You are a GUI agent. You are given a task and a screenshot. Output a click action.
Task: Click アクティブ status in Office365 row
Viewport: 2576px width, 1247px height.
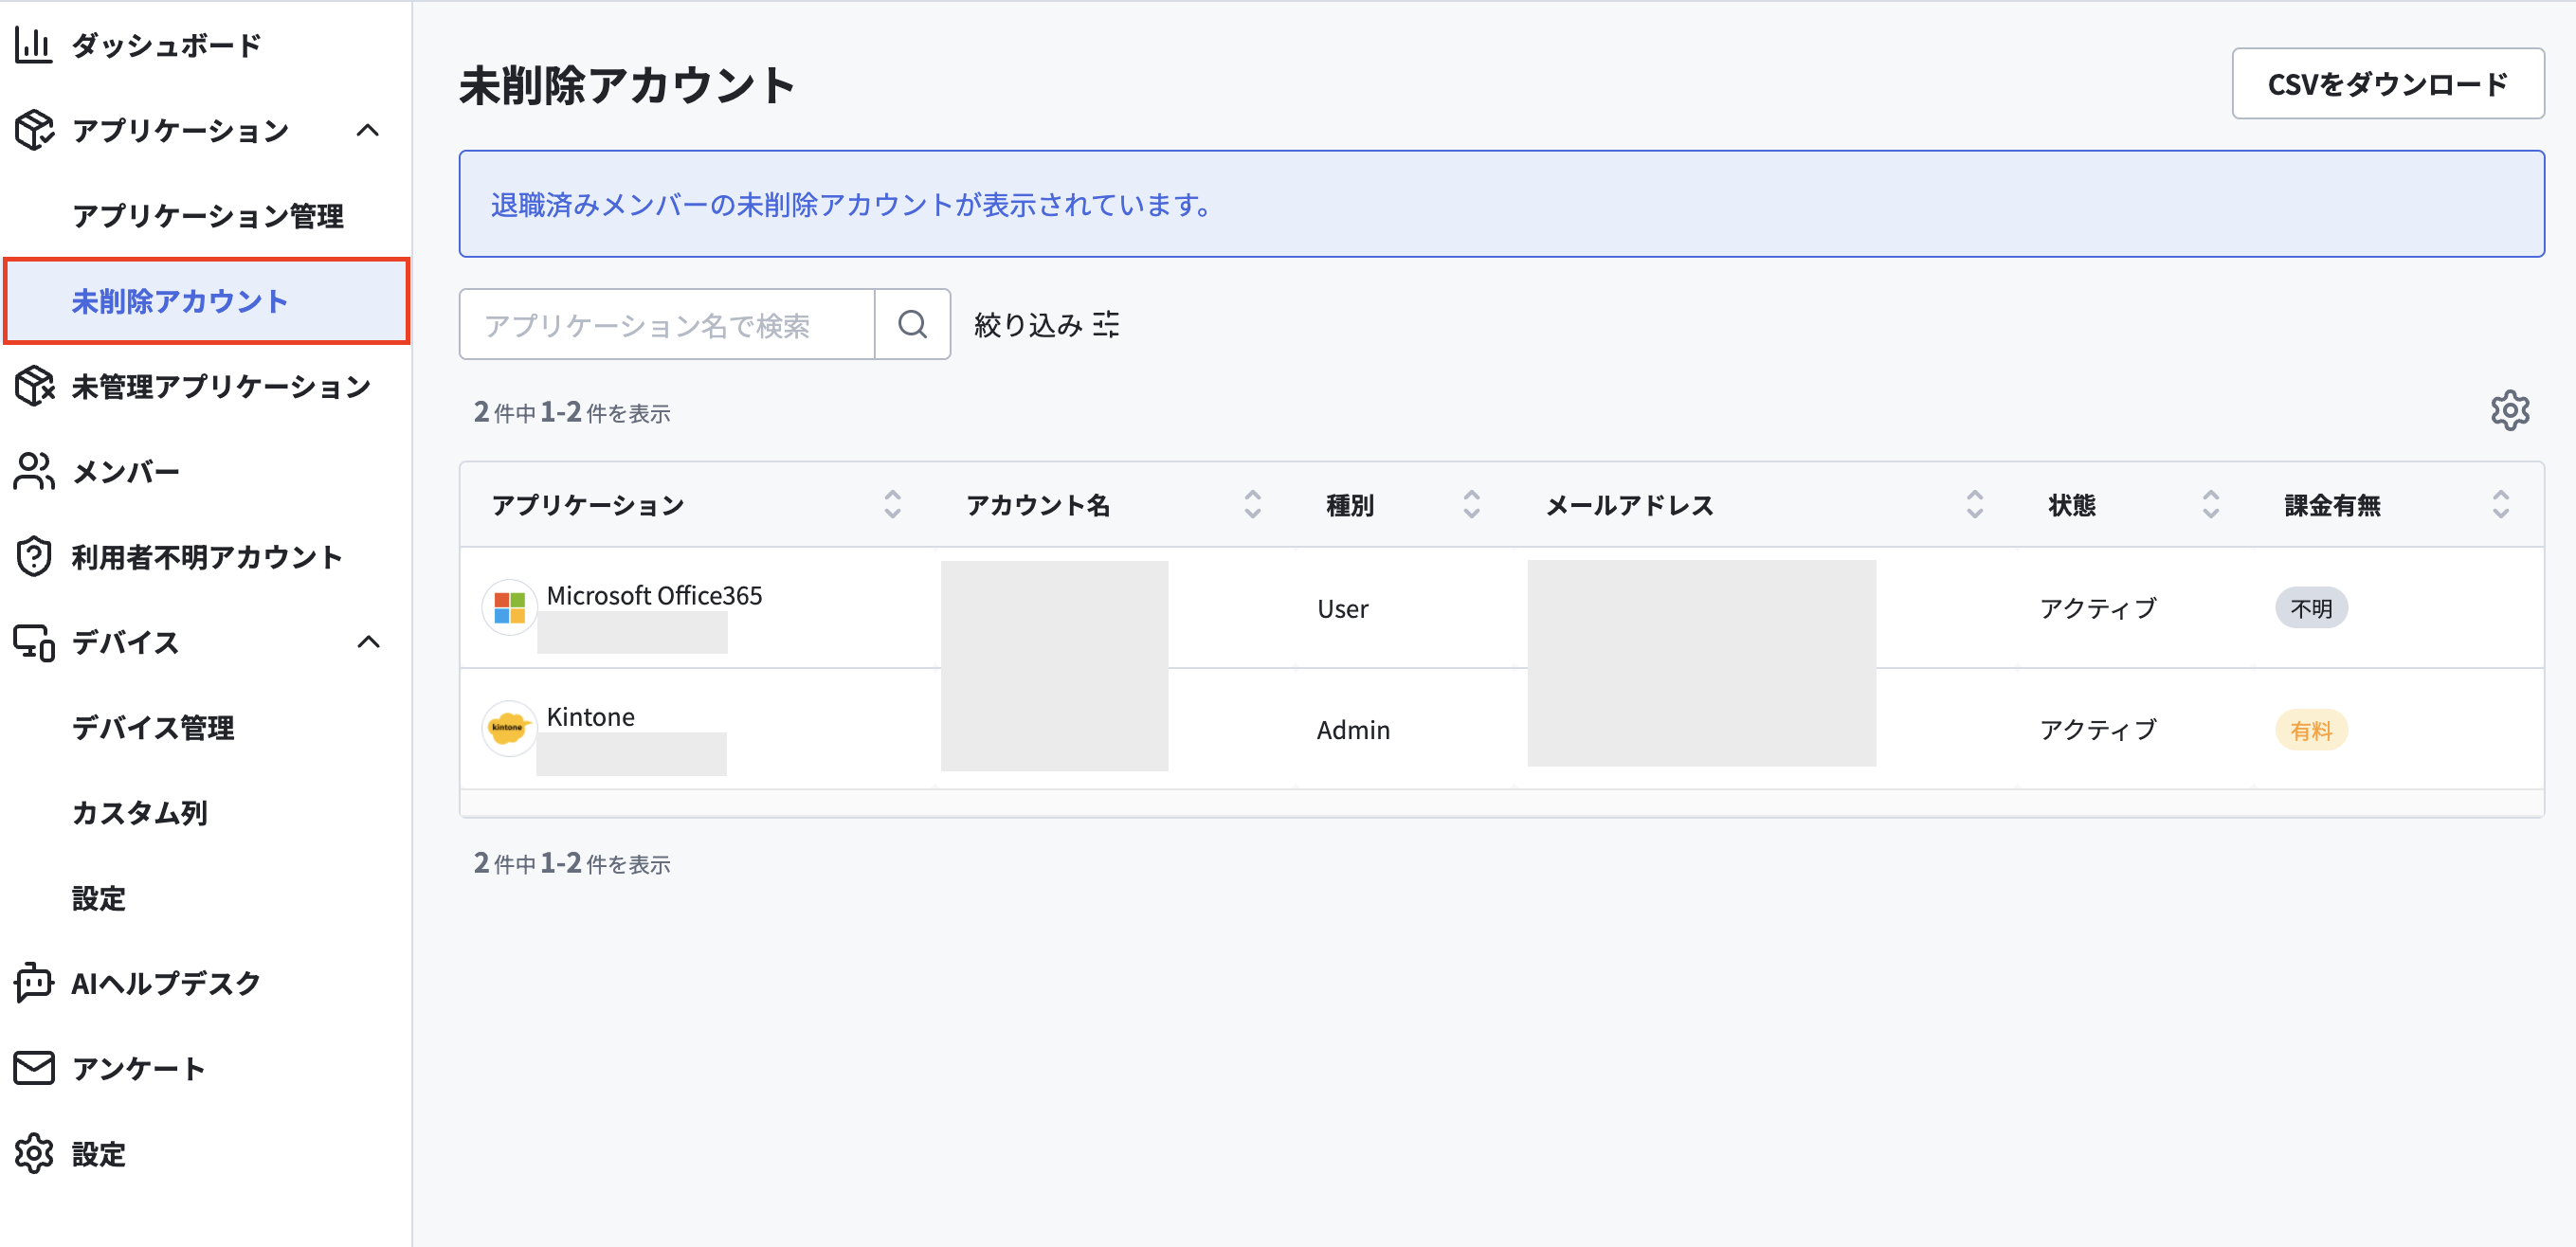[x=2099, y=608]
